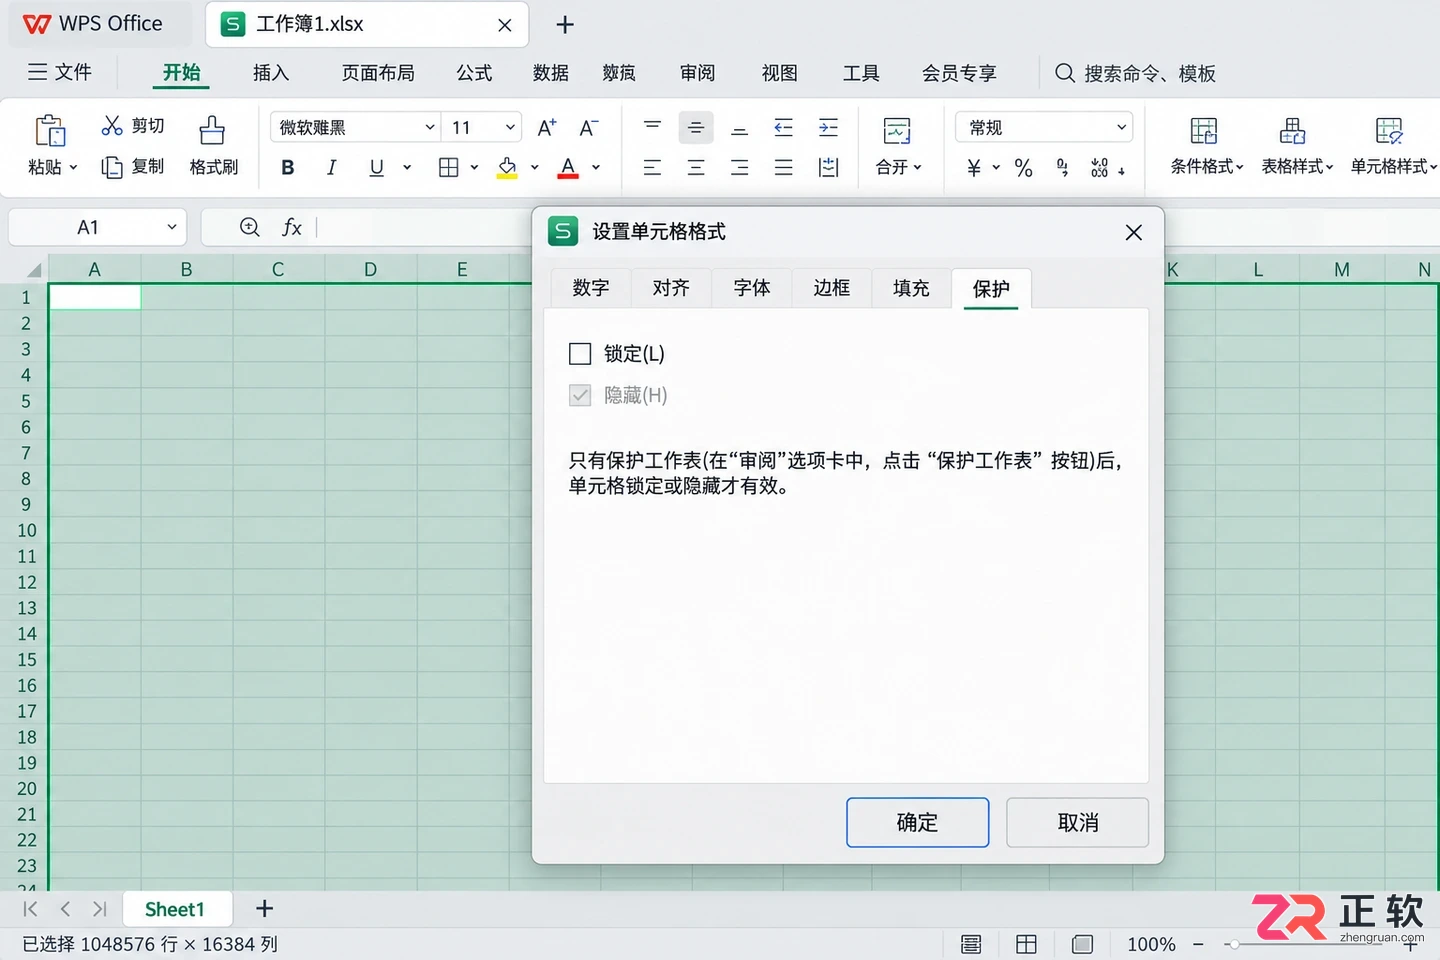Viewport: 1440px width, 960px height.
Task: Click the Cut scissors icon
Action: (x=112, y=125)
